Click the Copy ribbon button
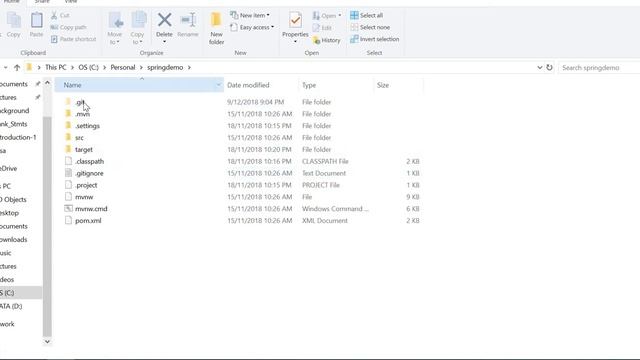 [13, 25]
